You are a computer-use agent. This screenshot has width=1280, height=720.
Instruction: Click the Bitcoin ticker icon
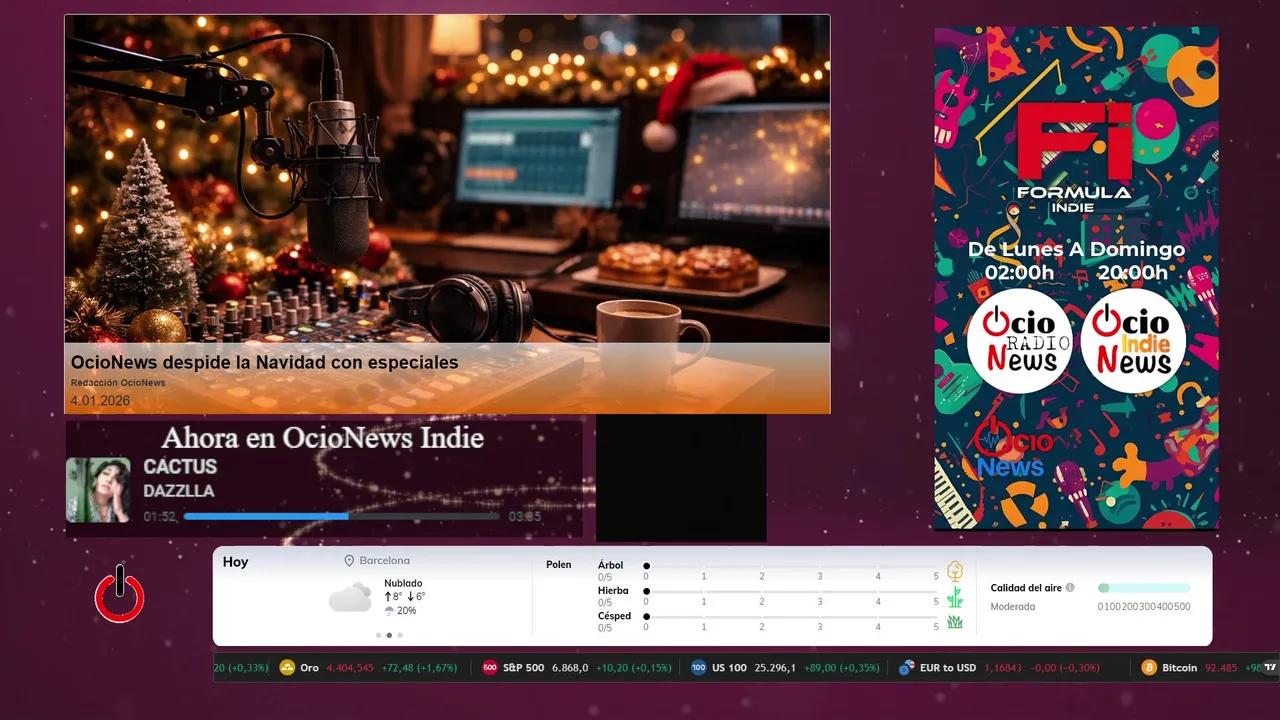click(x=1149, y=667)
